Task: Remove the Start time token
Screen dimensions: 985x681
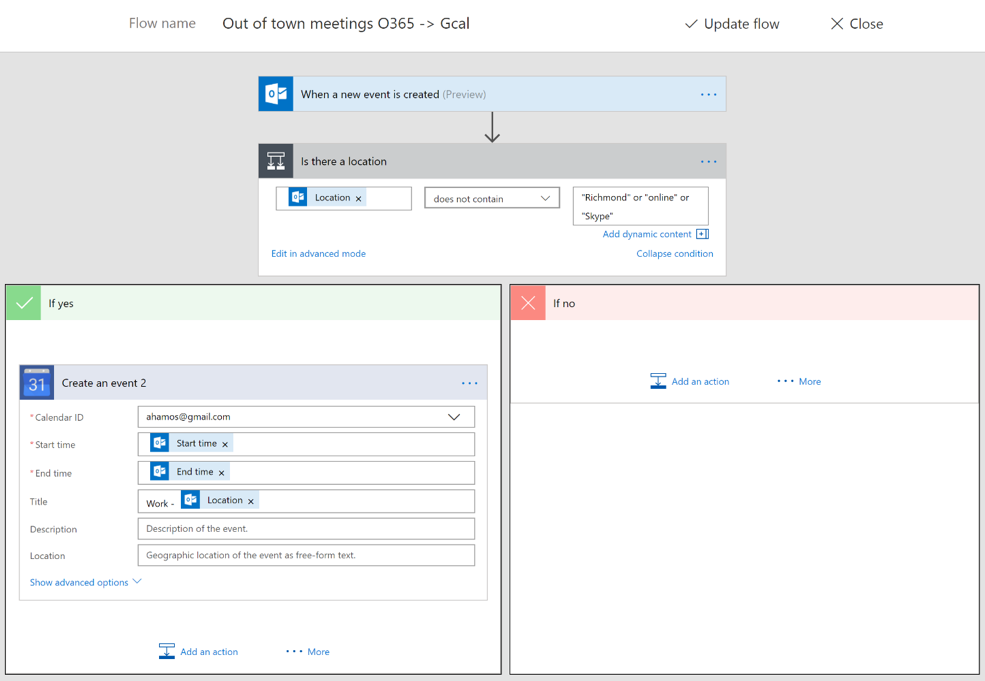Action: pyautogui.click(x=225, y=444)
